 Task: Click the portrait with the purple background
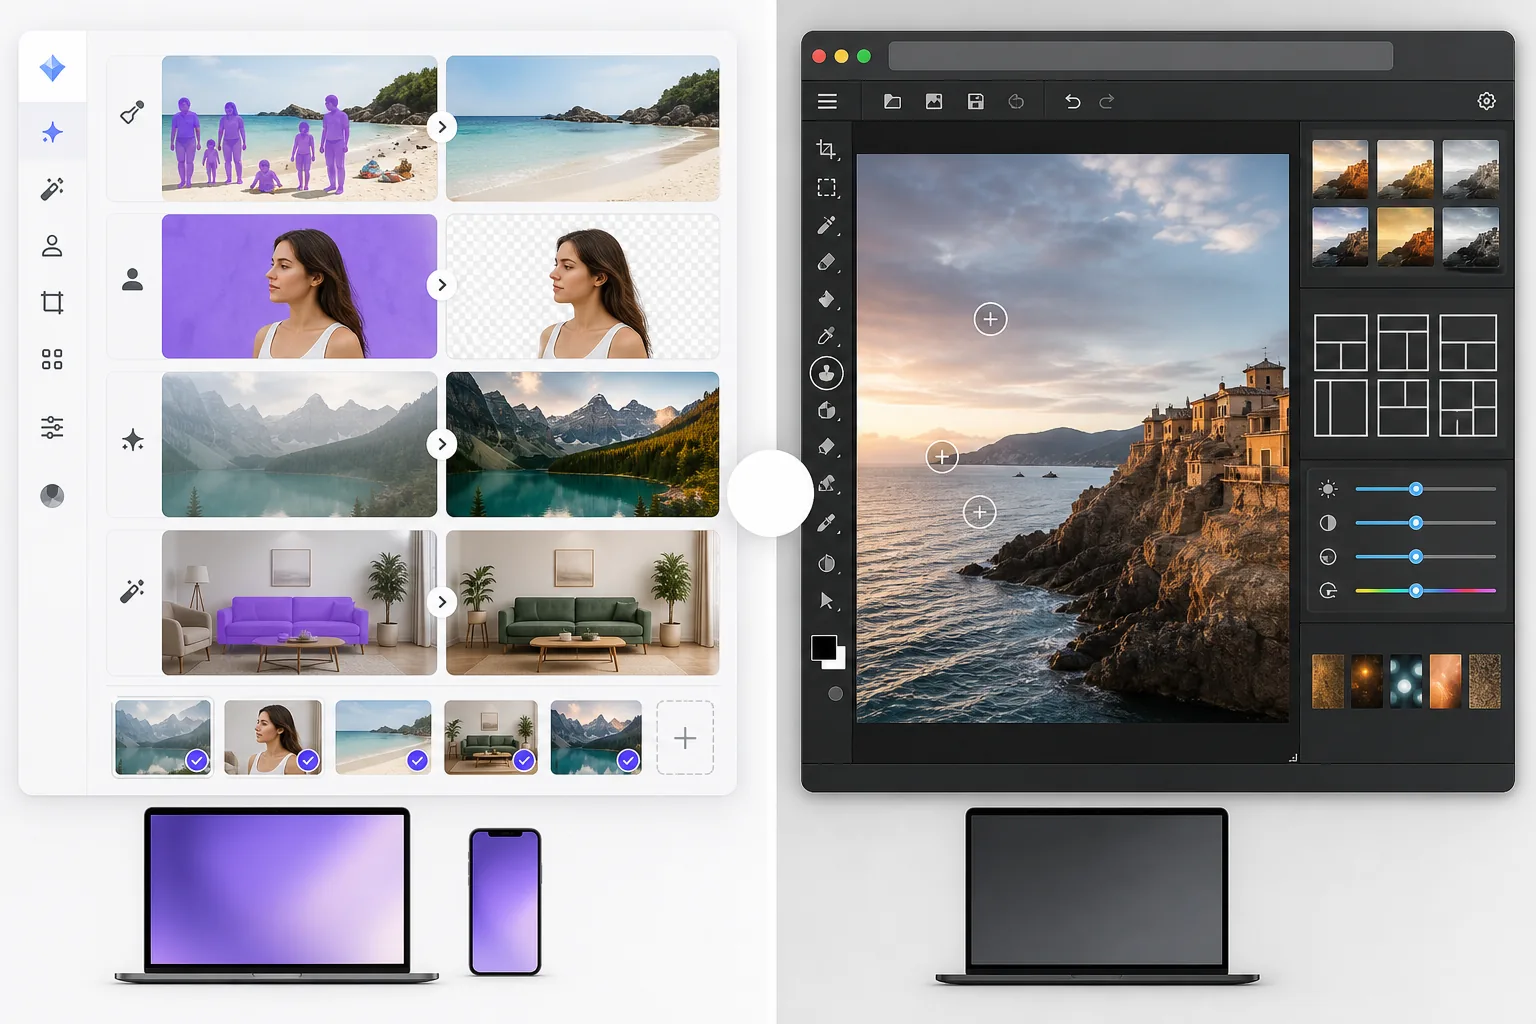(299, 286)
